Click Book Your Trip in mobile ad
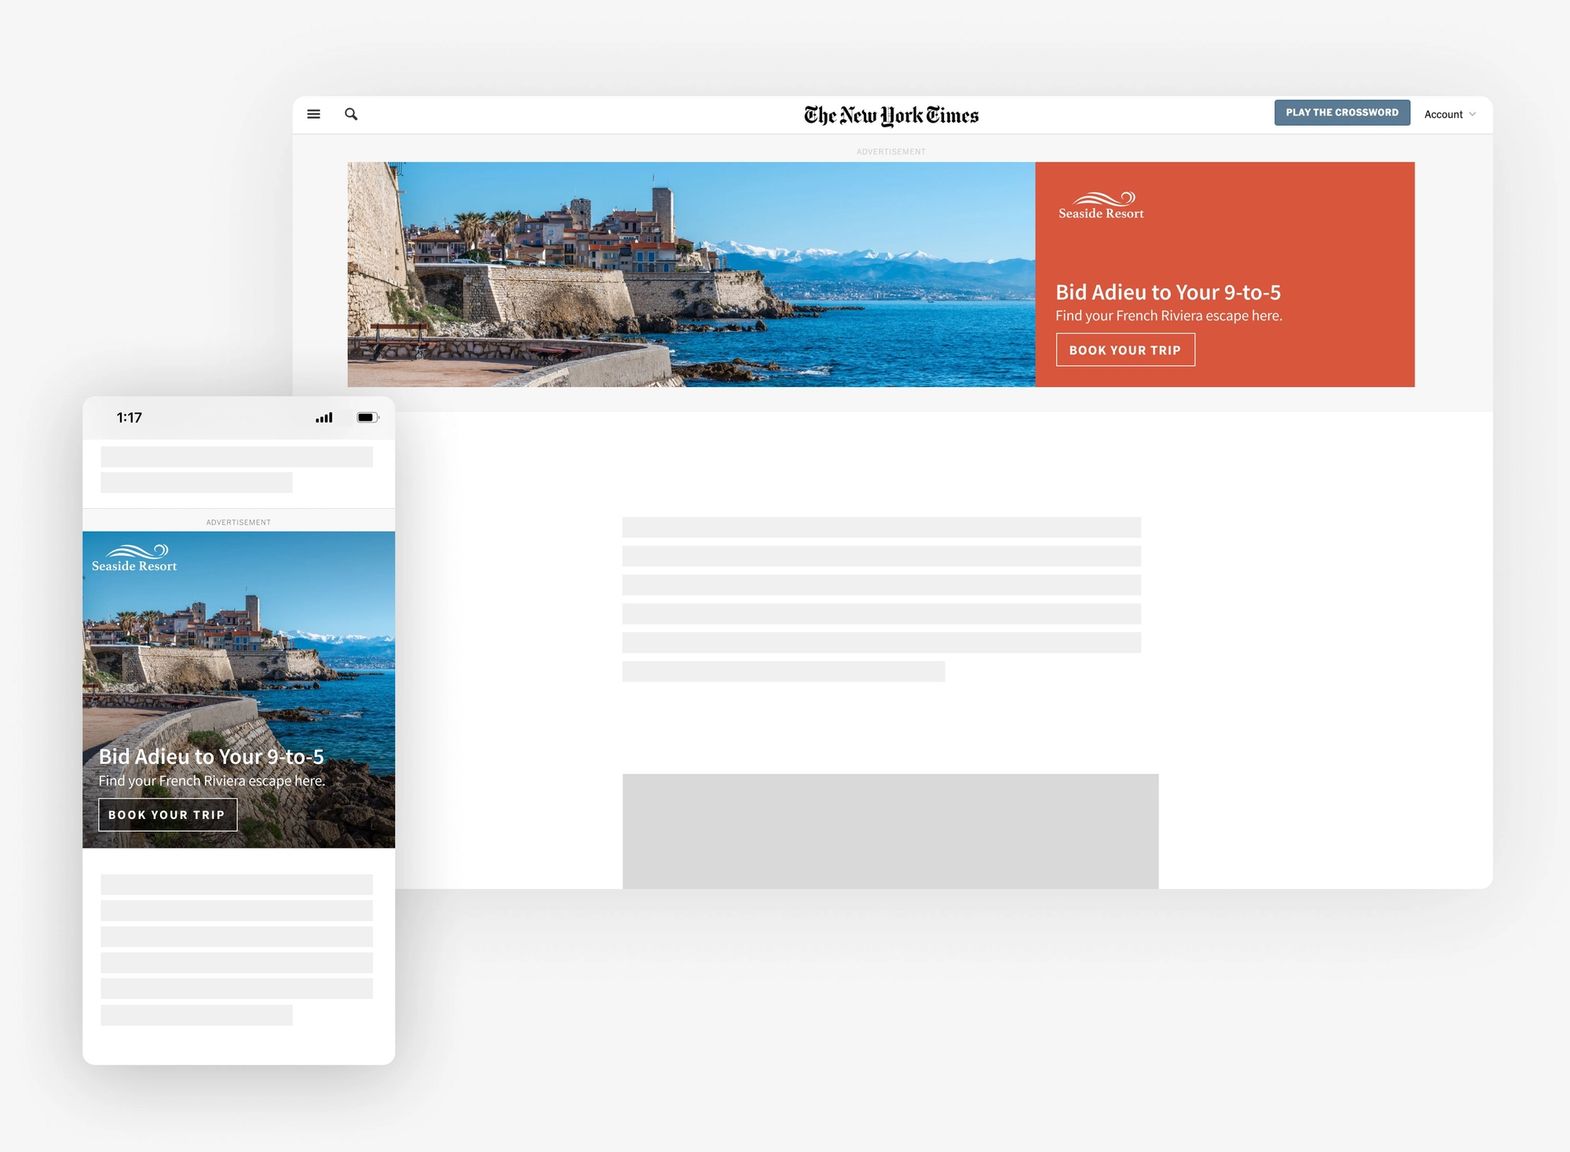The image size is (1570, 1152). point(167,815)
